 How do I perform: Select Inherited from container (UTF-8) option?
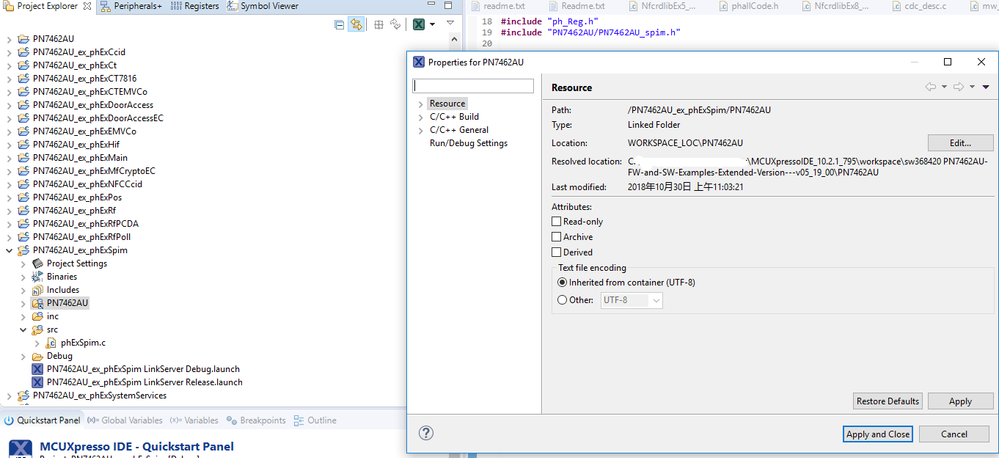(x=562, y=282)
